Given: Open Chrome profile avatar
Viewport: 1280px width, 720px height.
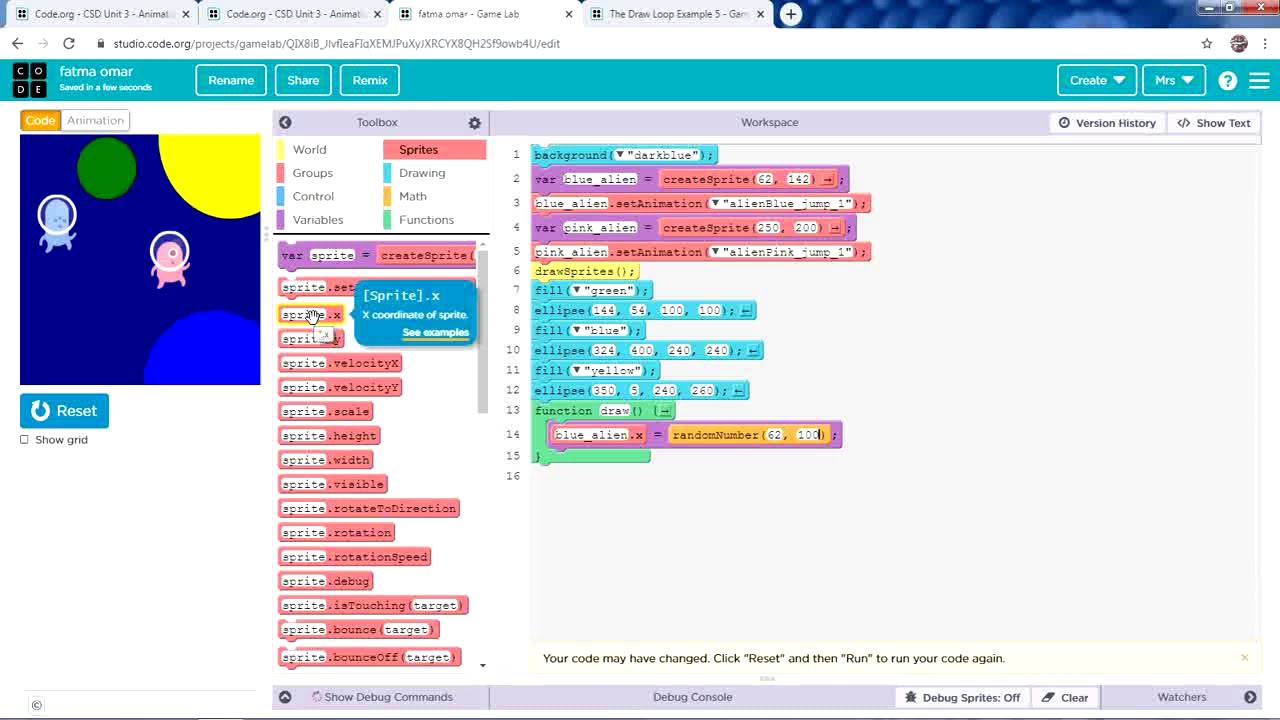Looking at the screenshot, I should (1239, 43).
